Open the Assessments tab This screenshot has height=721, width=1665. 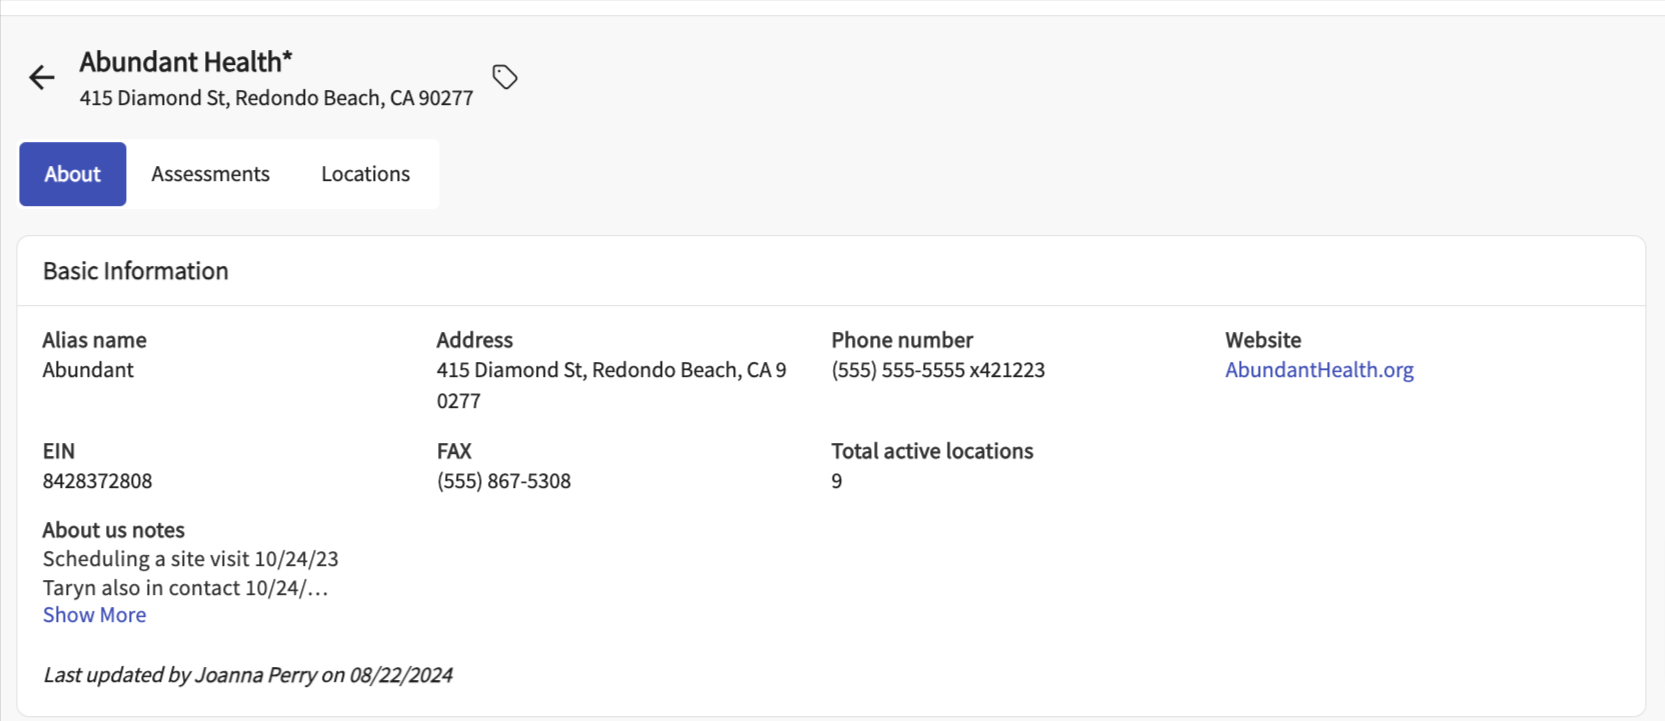pyautogui.click(x=210, y=174)
